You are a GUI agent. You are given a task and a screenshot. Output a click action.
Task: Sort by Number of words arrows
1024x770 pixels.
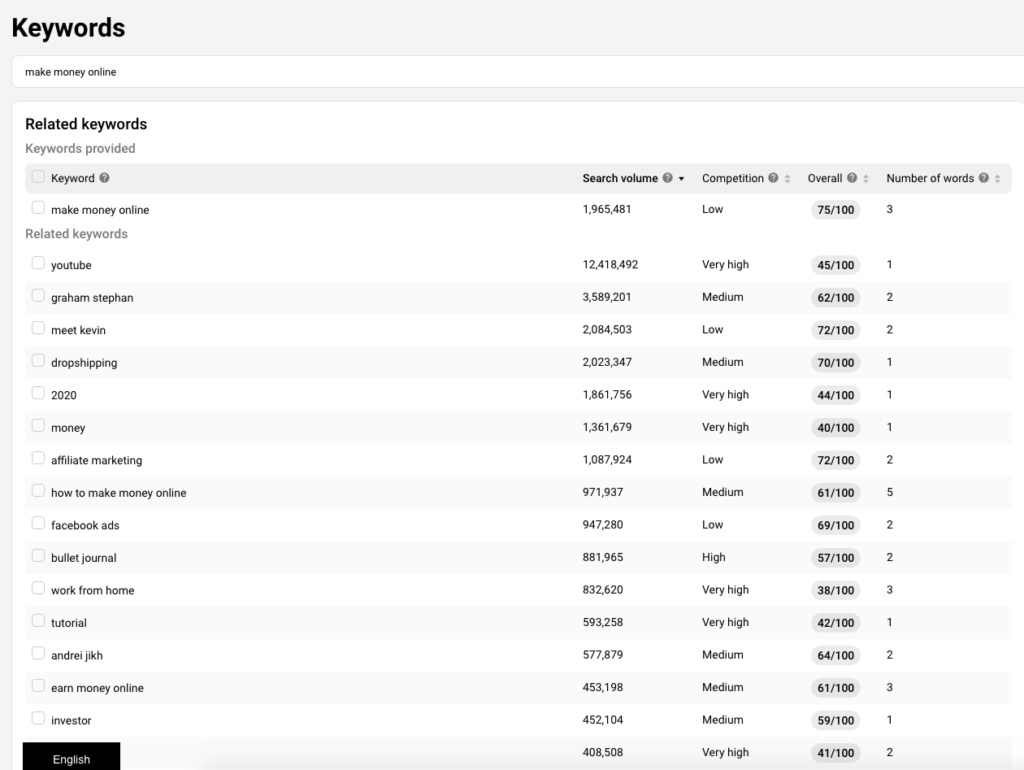coord(997,178)
